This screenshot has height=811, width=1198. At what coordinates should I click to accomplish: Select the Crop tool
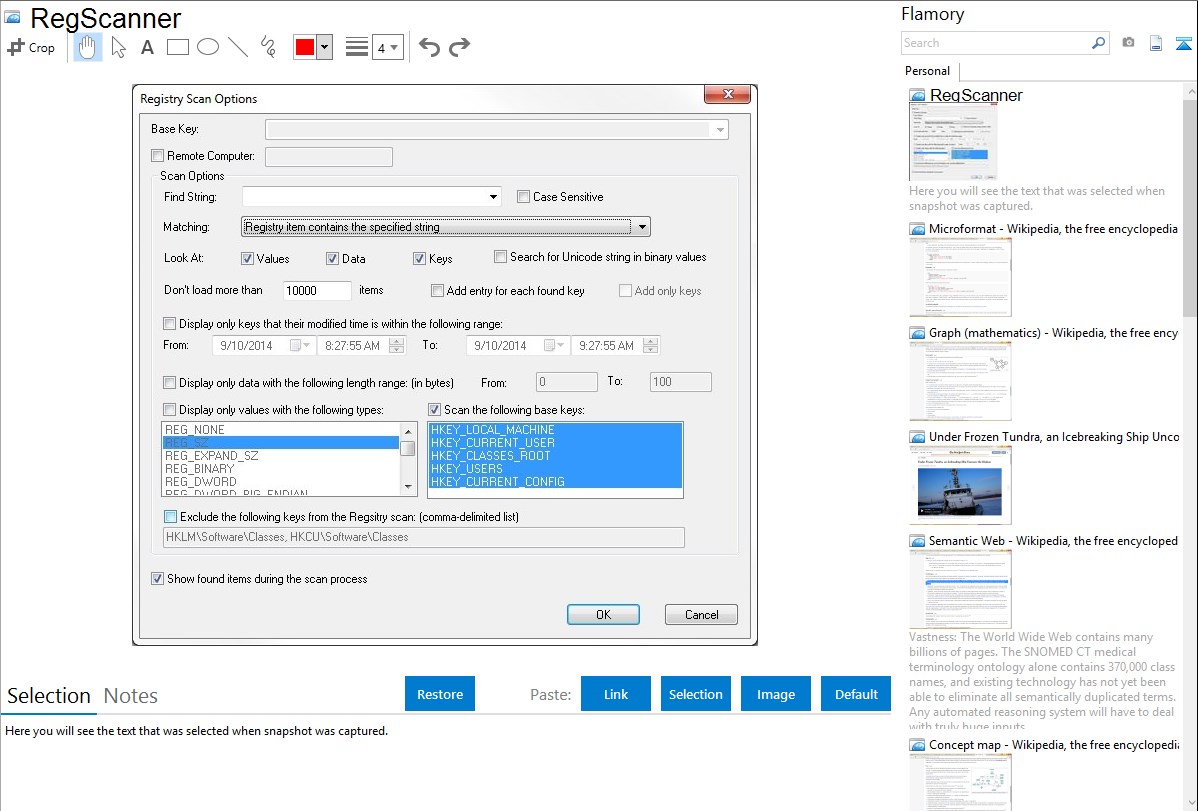31,47
